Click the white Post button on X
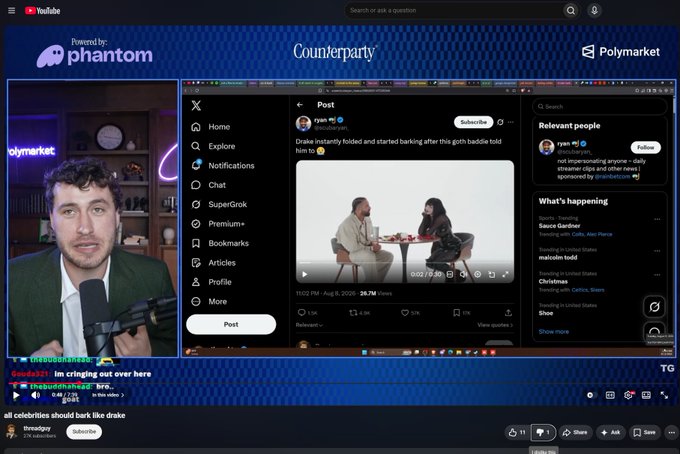Viewport: 680px width, 454px height. click(x=231, y=324)
